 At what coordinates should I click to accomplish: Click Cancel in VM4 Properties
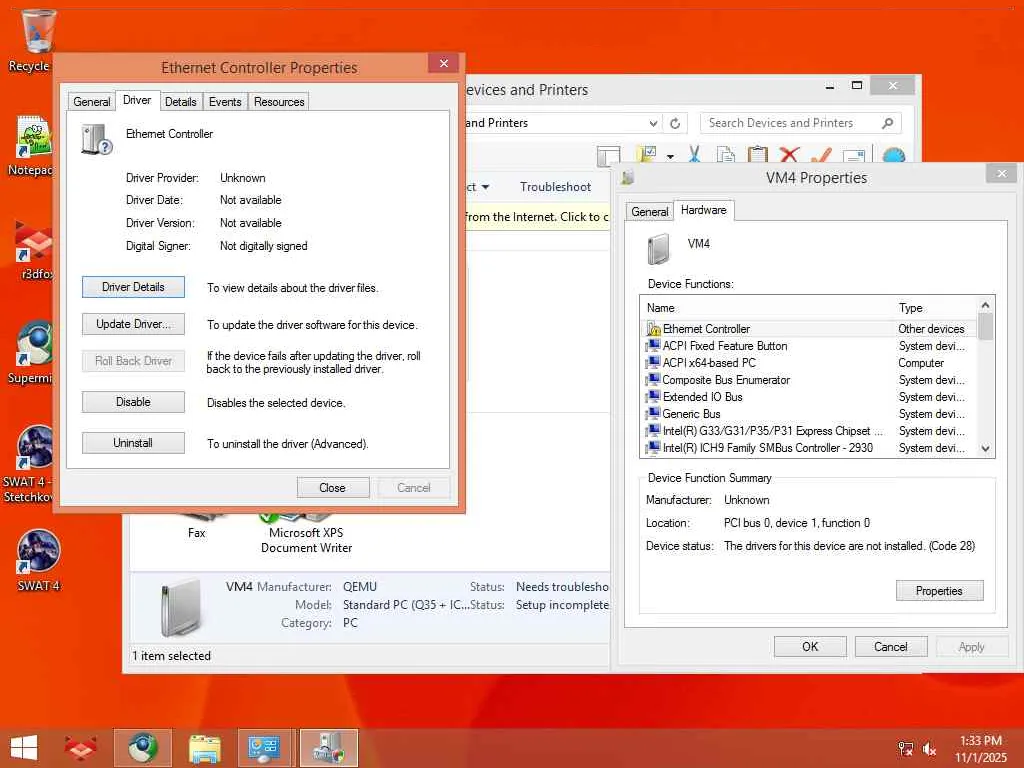coord(891,647)
